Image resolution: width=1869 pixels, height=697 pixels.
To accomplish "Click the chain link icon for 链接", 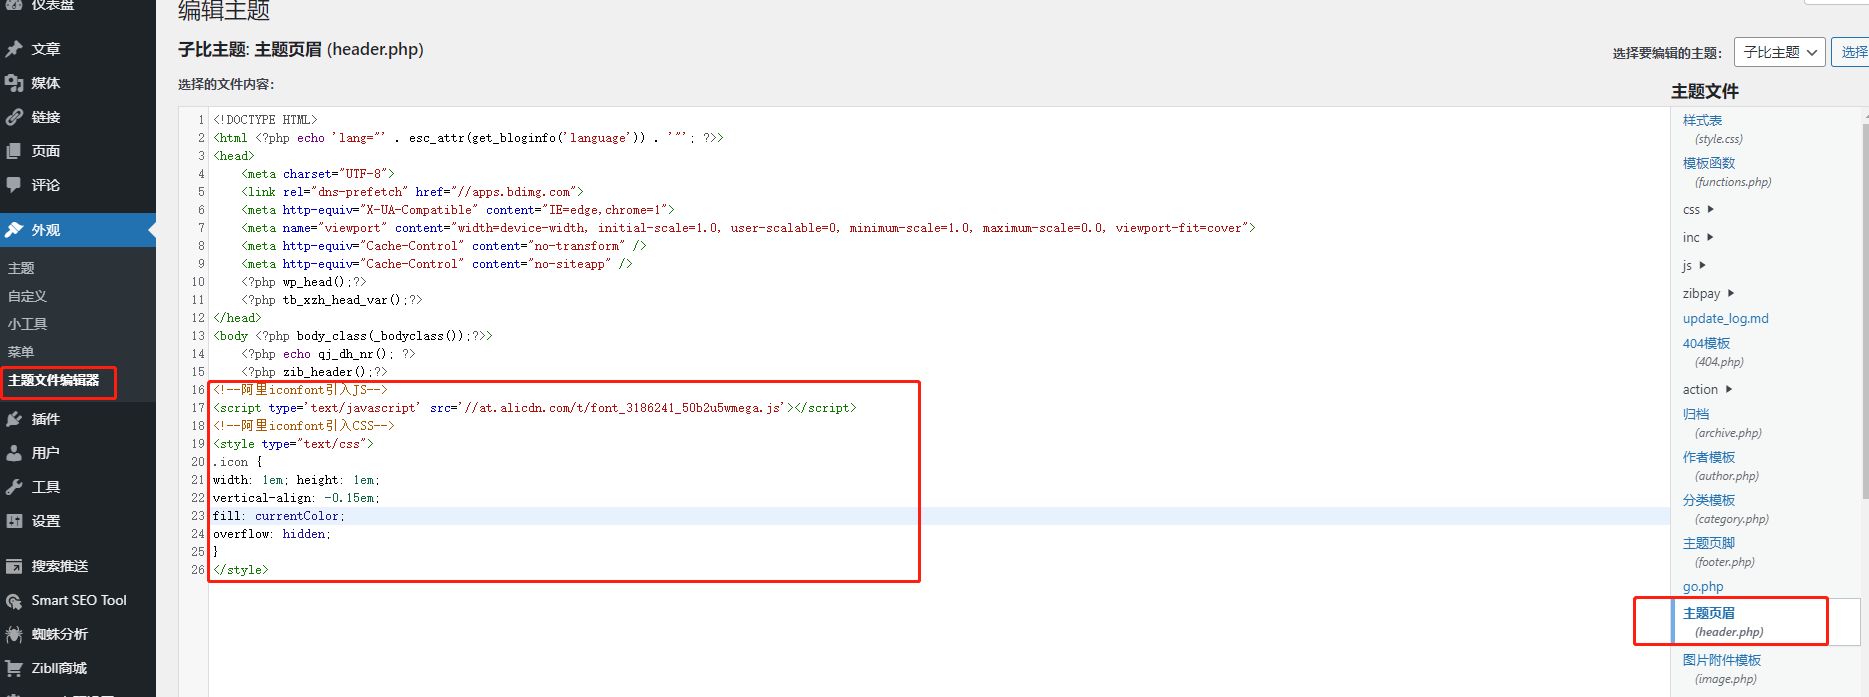I will tap(14, 117).
